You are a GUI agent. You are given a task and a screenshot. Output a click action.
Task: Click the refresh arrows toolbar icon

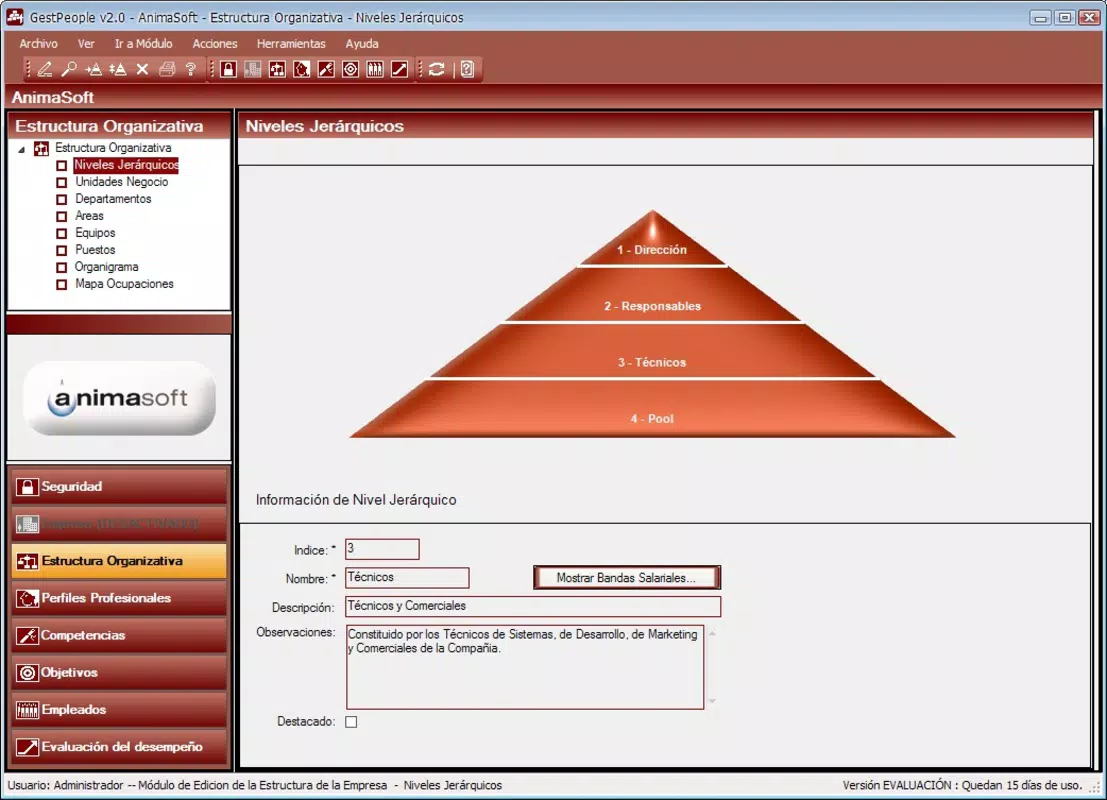coord(437,69)
